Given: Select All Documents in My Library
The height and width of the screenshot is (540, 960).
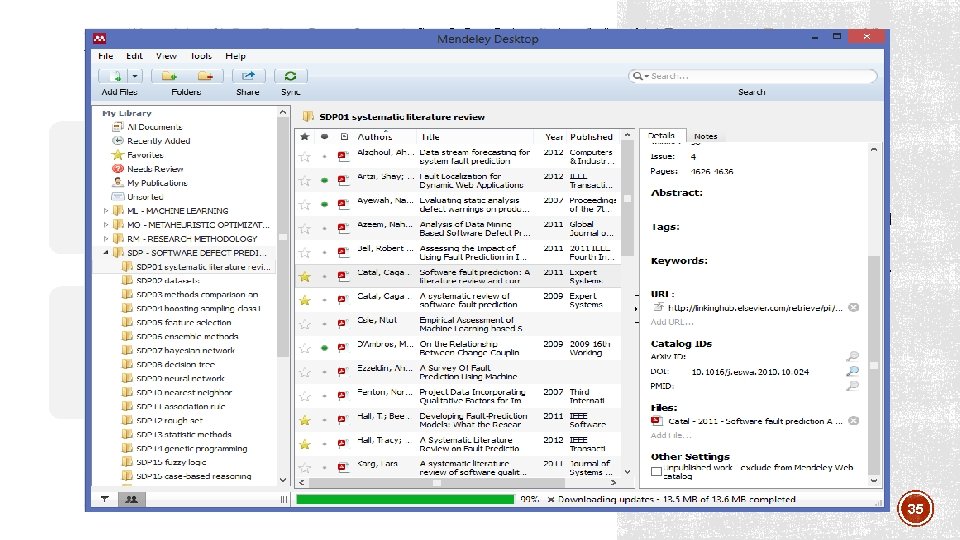Looking at the screenshot, I should tap(154, 127).
